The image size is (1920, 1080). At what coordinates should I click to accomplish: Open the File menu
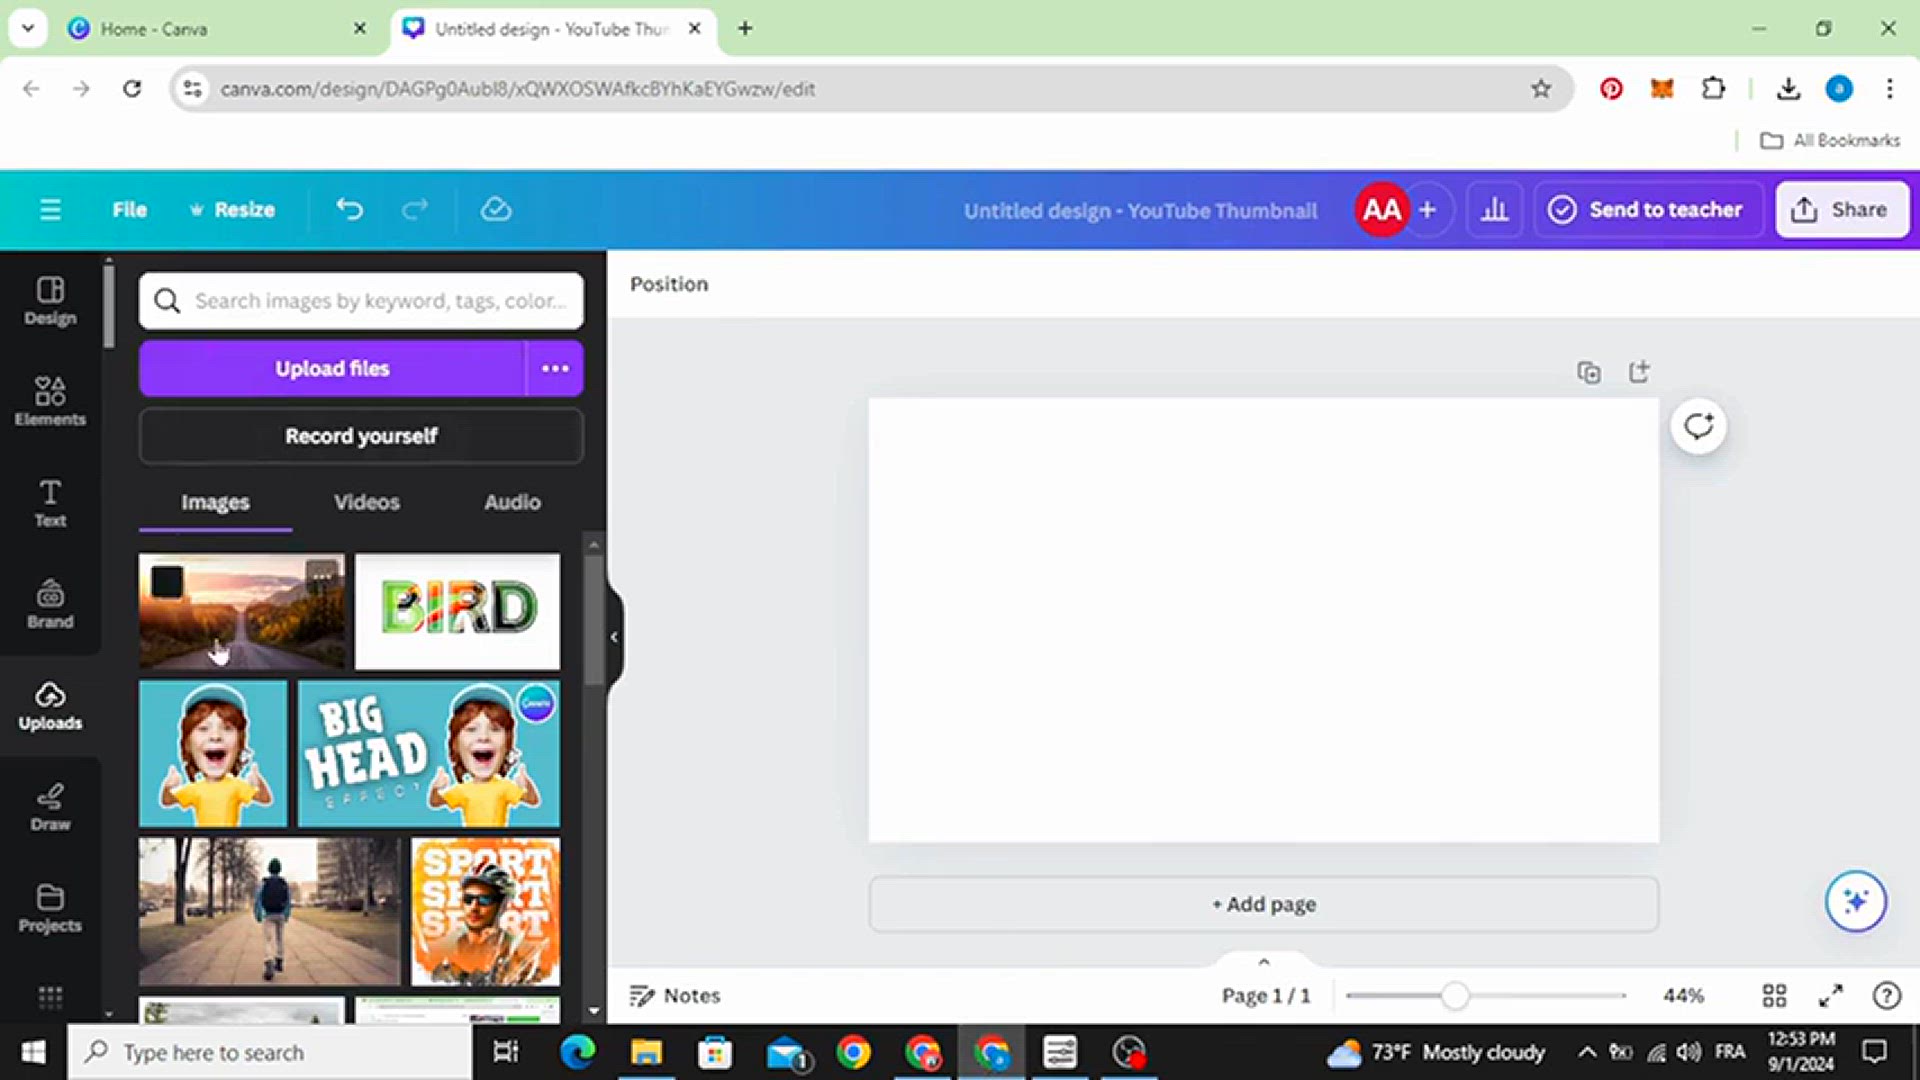129,209
